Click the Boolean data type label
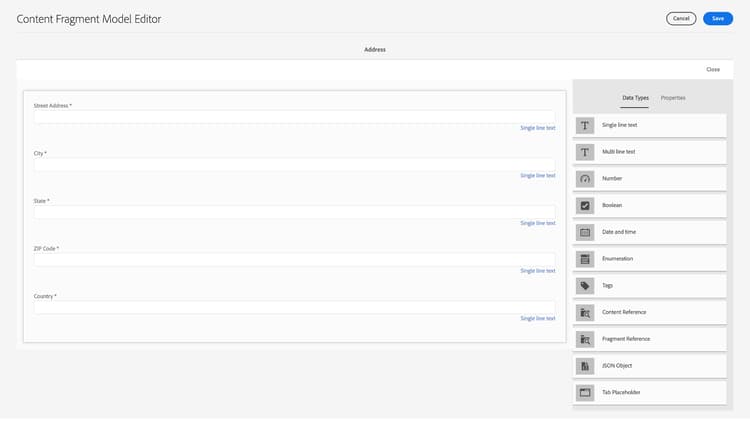This screenshot has width=750, height=421. click(x=612, y=206)
